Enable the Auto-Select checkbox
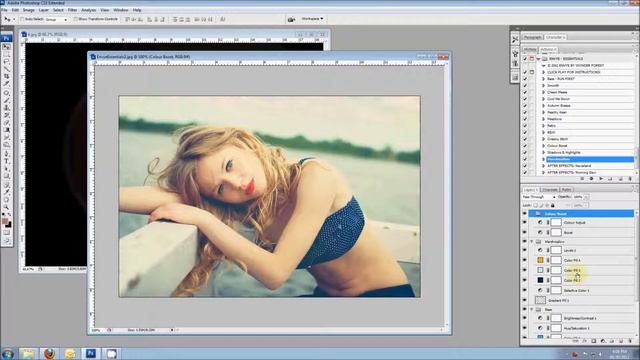The height and width of the screenshot is (360, 640). click(x=22, y=19)
